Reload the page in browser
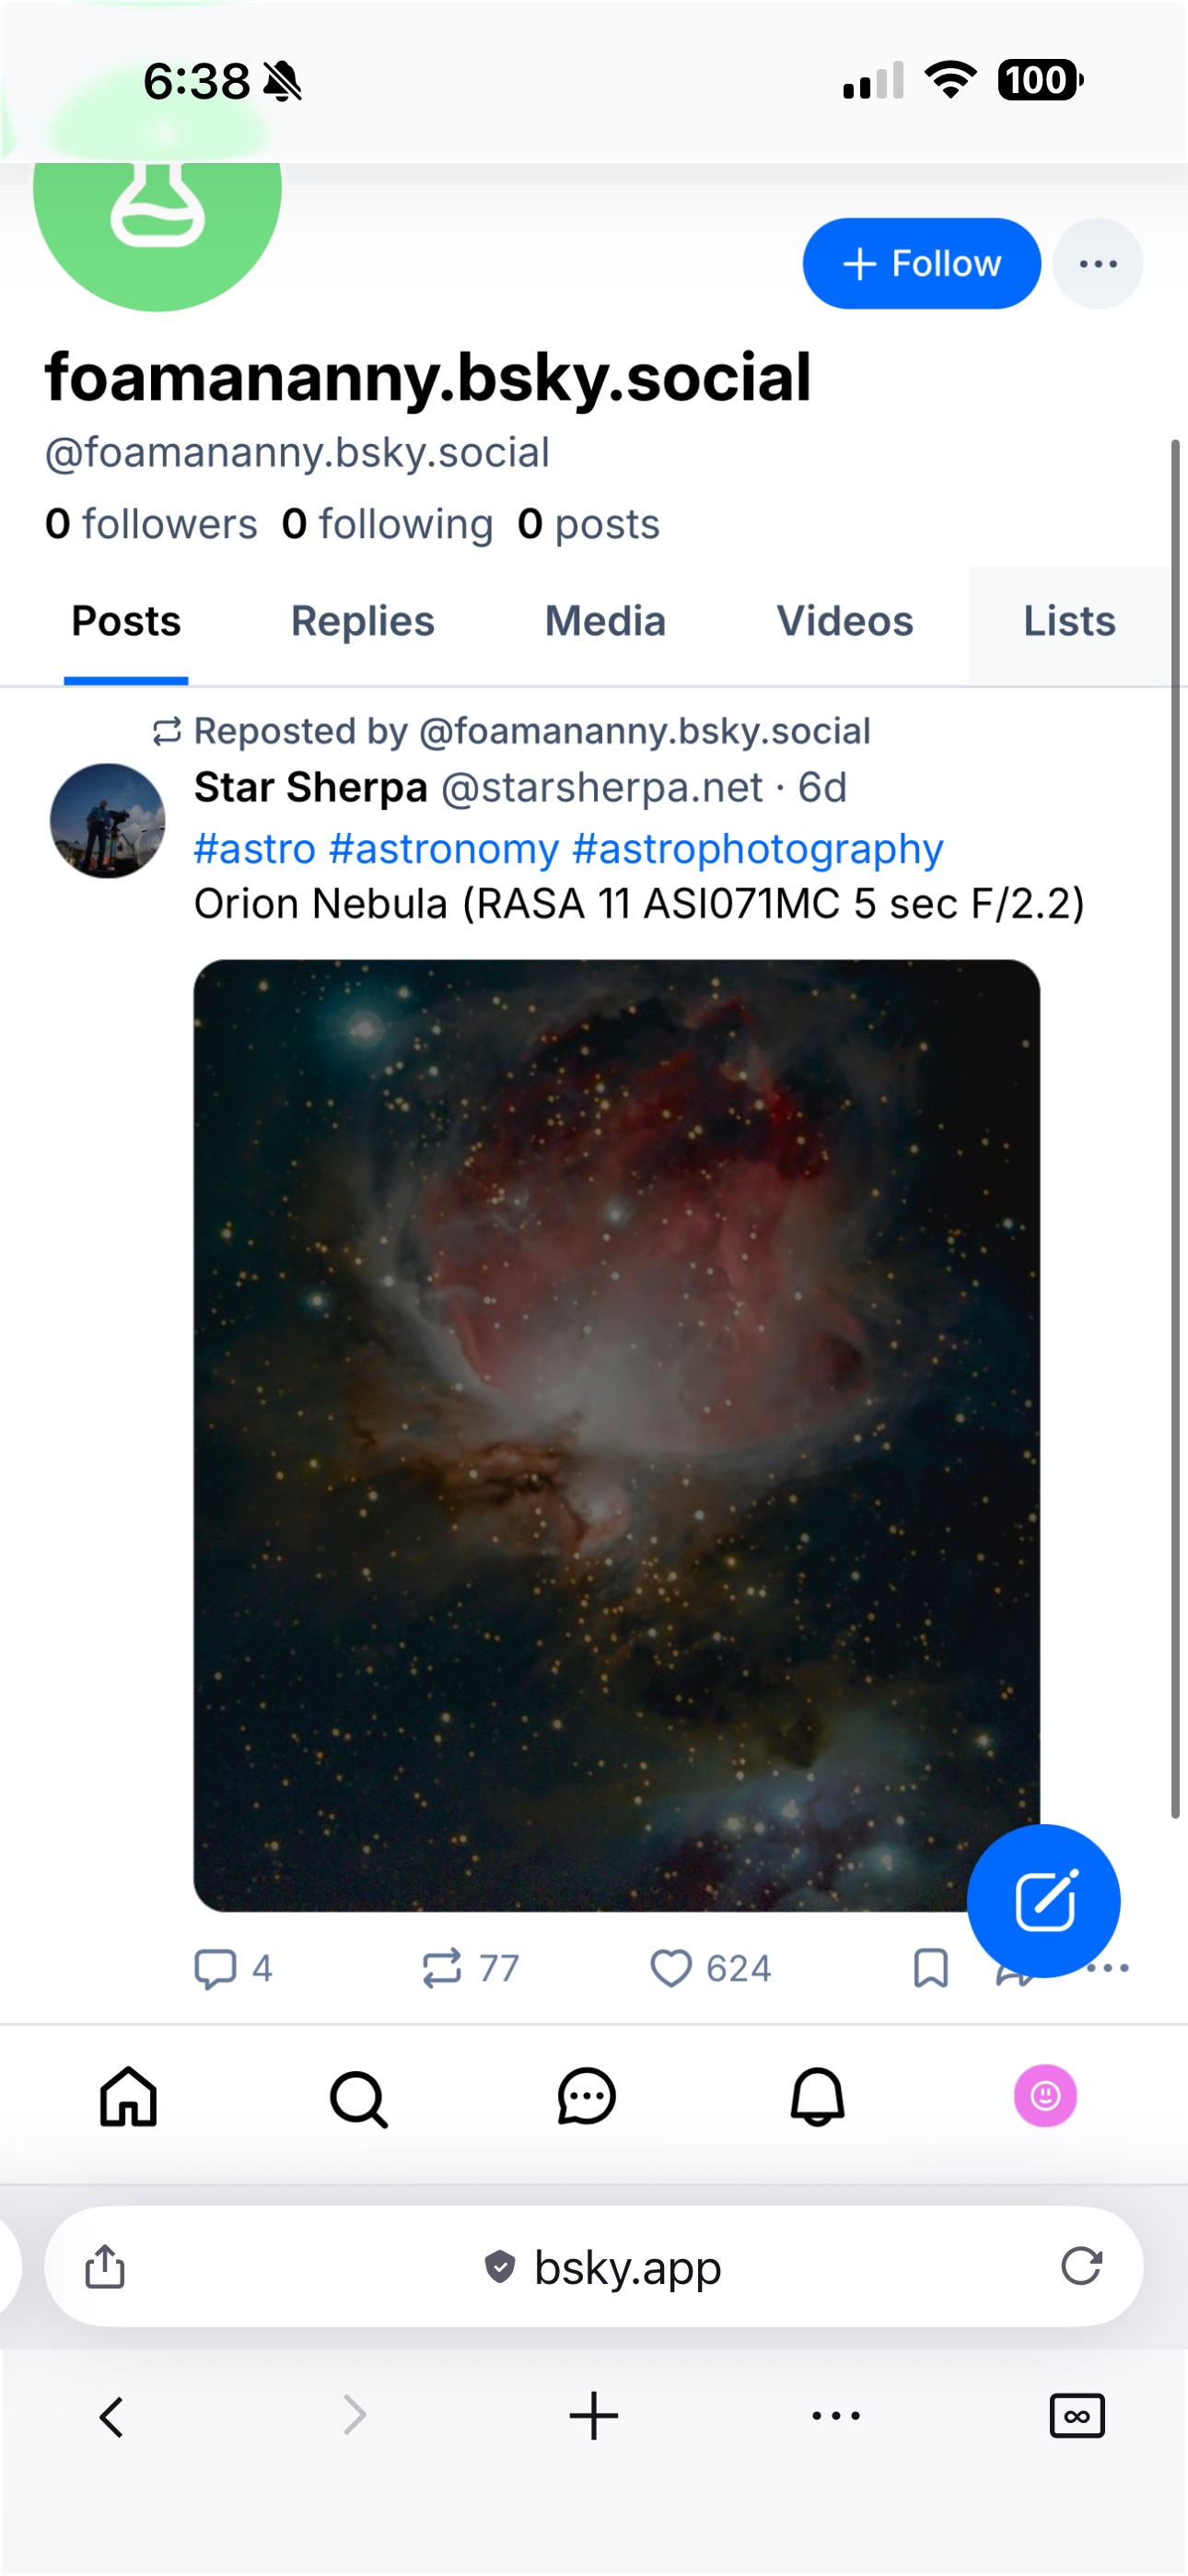The height and width of the screenshot is (2576, 1188). (1080, 2266)
